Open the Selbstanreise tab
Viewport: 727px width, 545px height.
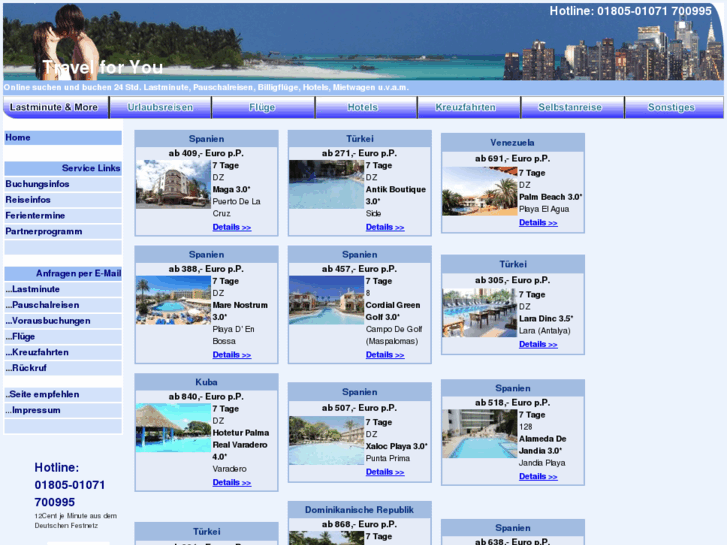point(572,107)
